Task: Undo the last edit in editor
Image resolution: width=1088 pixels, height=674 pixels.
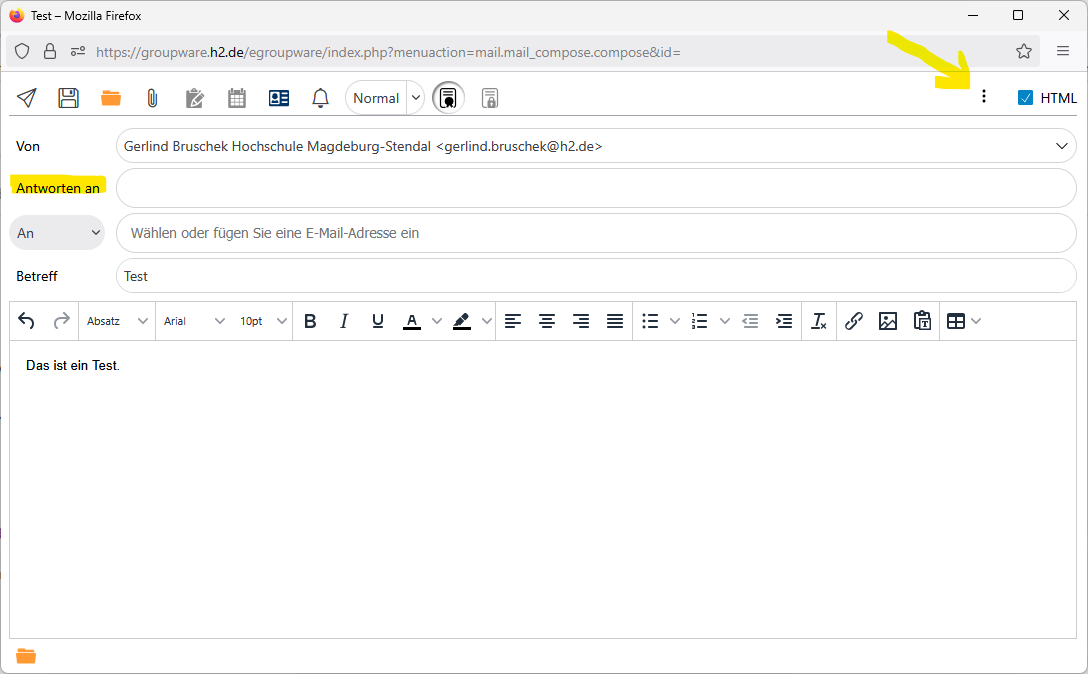Action: pyautogui.click(x=27, y=321)
